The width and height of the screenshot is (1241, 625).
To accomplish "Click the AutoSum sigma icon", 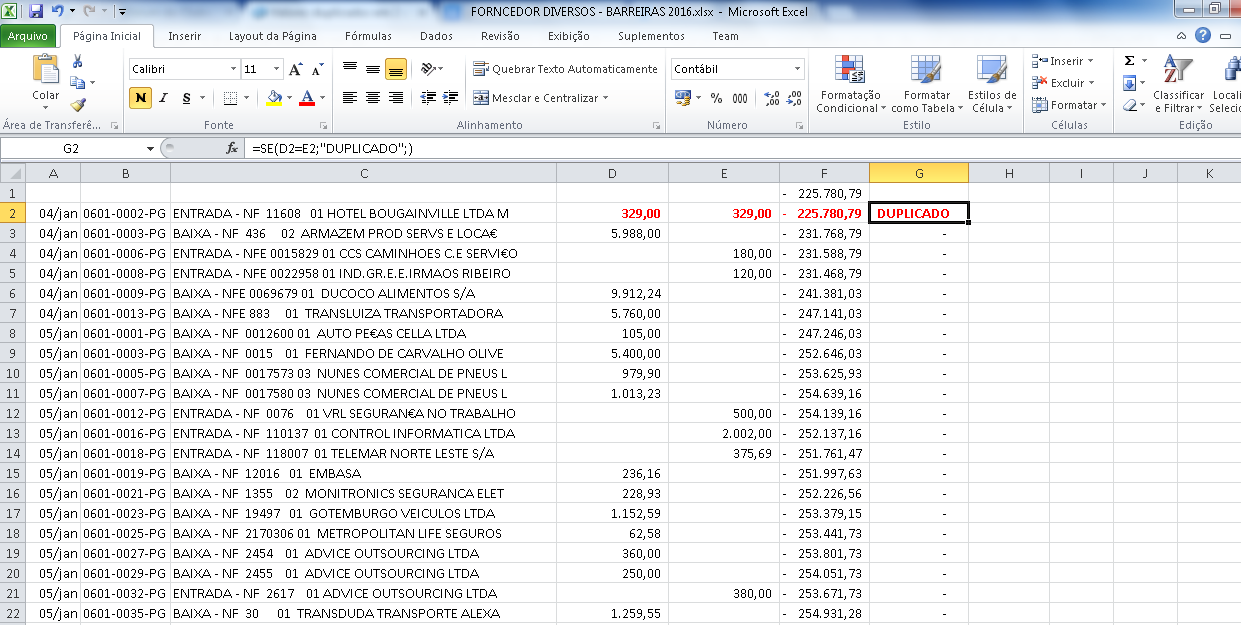I will pyautogui.click(x=1129, y=61).
